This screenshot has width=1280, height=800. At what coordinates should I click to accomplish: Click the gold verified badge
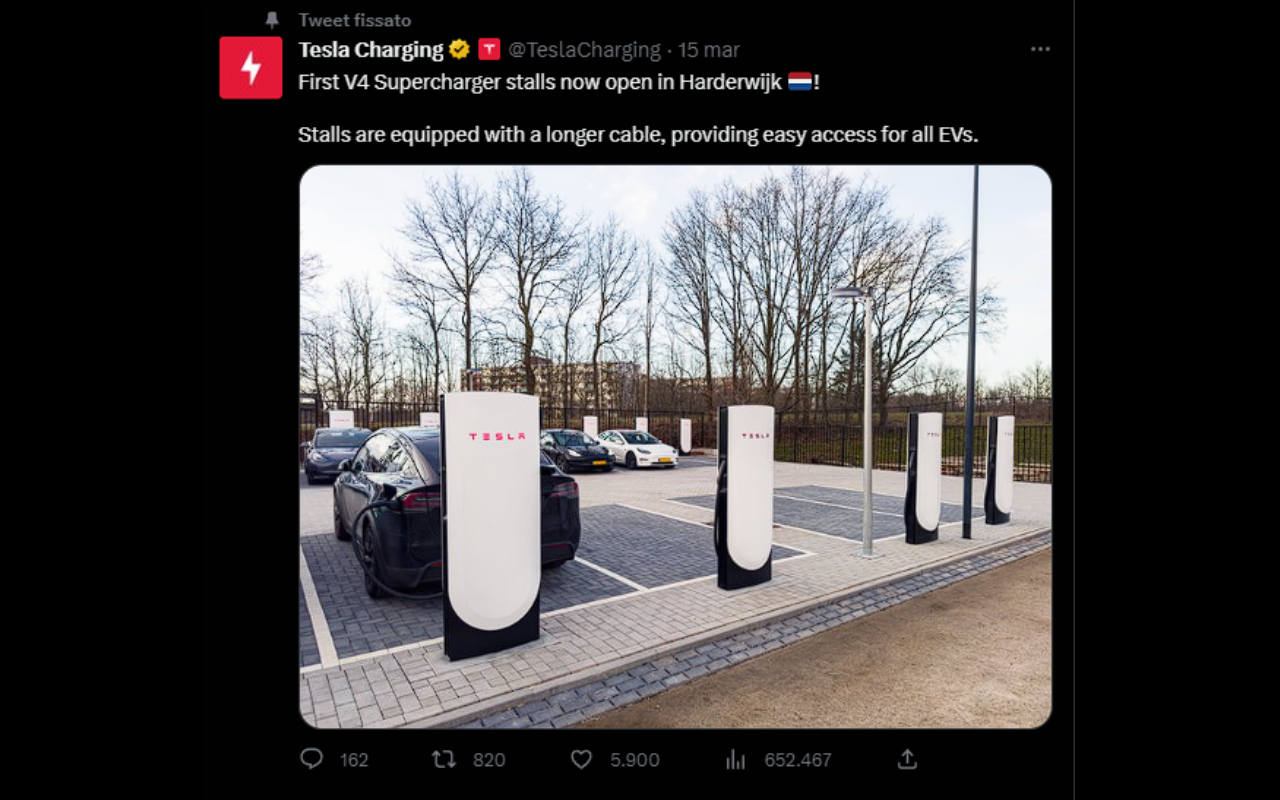point(459,49)
